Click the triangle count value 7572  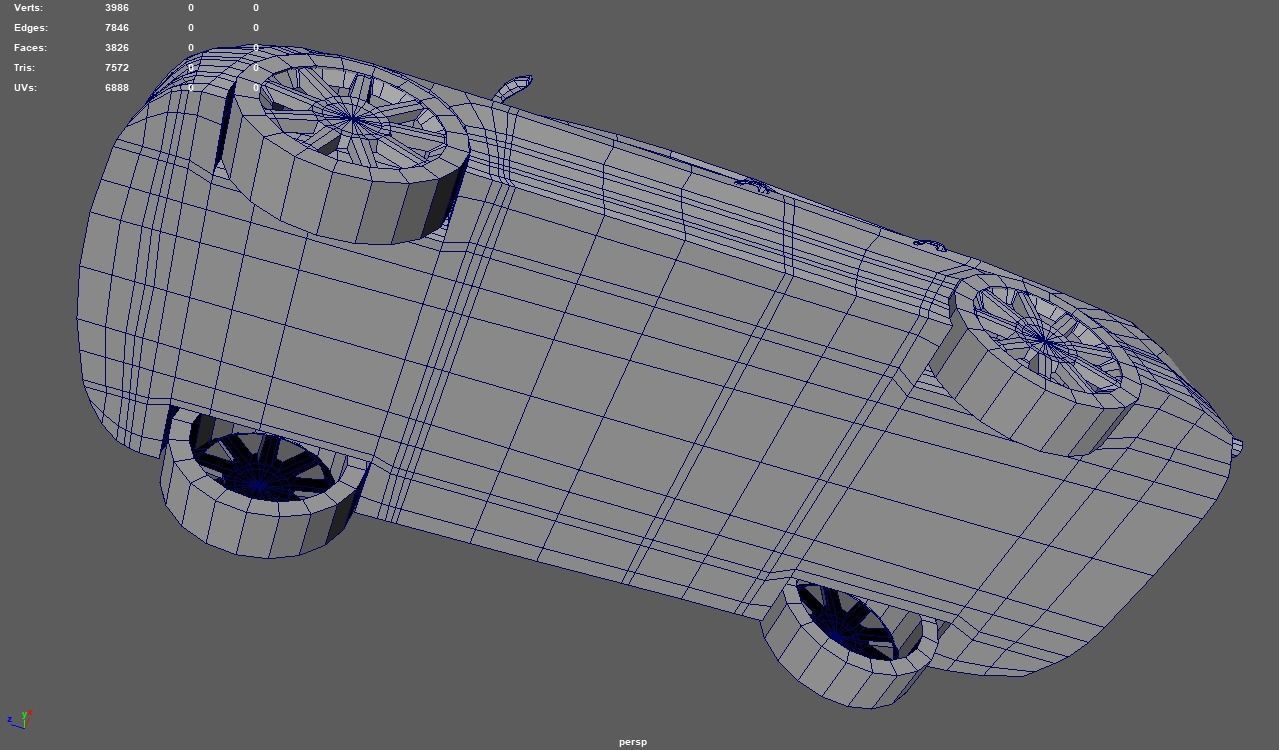click(117, 68)
